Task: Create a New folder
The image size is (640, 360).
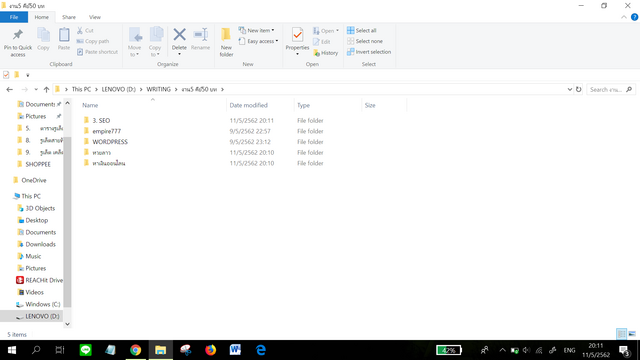Action: pos(226,42)
